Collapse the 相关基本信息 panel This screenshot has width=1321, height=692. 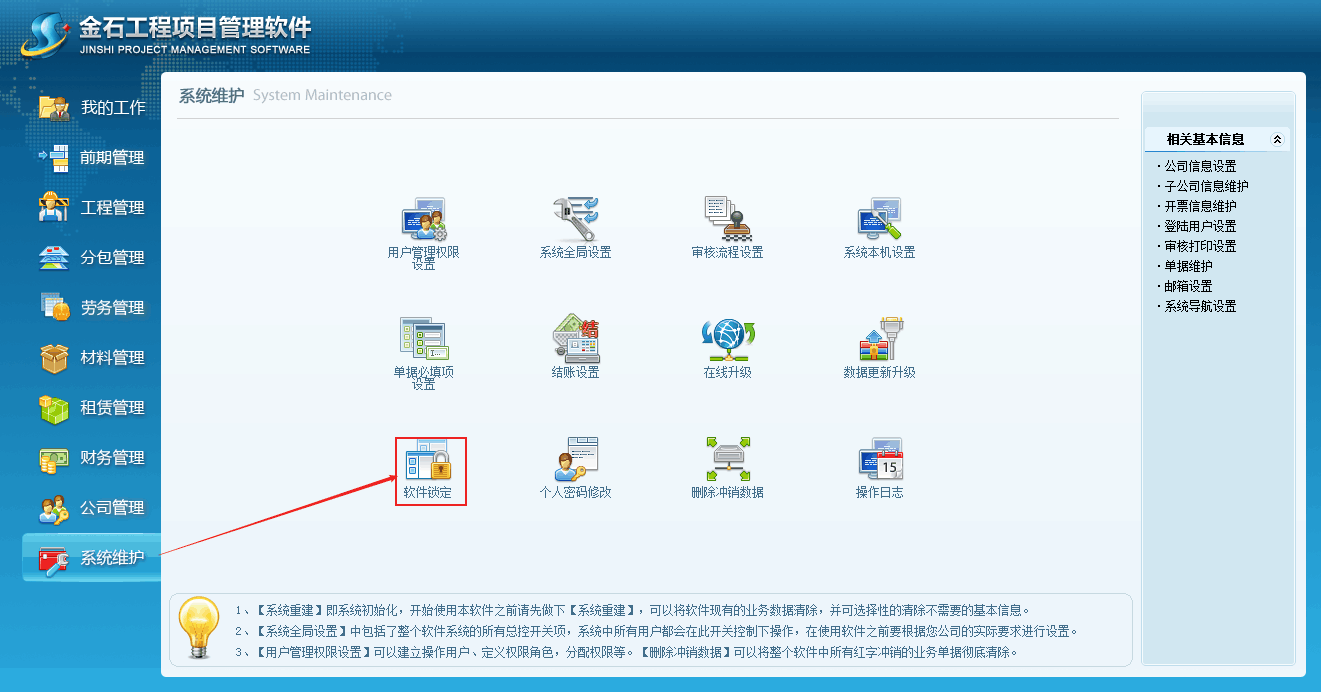click(x=1276, y=140)
